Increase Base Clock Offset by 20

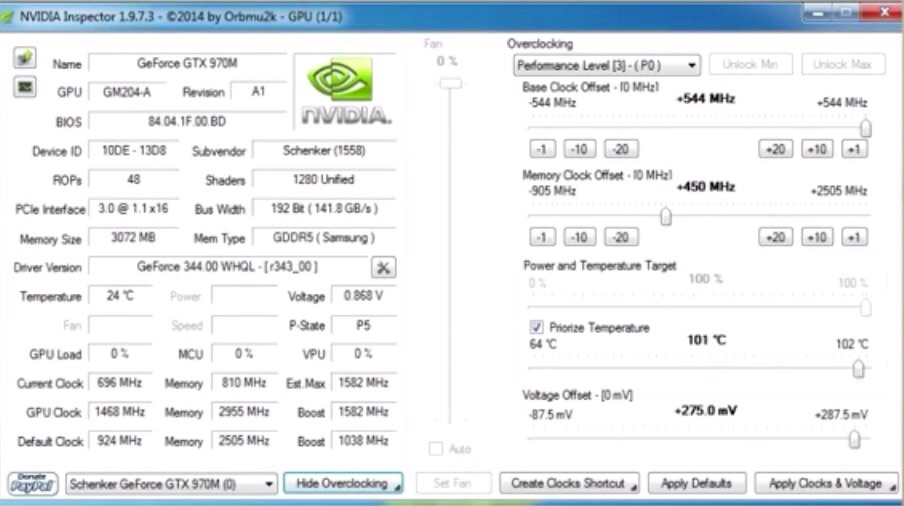775,149
